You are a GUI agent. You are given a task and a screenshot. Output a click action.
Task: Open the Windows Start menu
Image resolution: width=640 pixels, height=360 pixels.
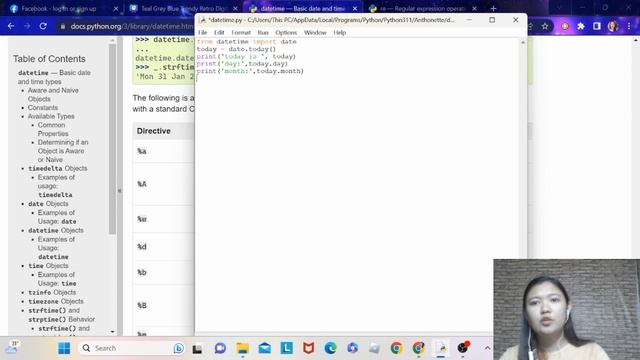(x=64, y=348)
